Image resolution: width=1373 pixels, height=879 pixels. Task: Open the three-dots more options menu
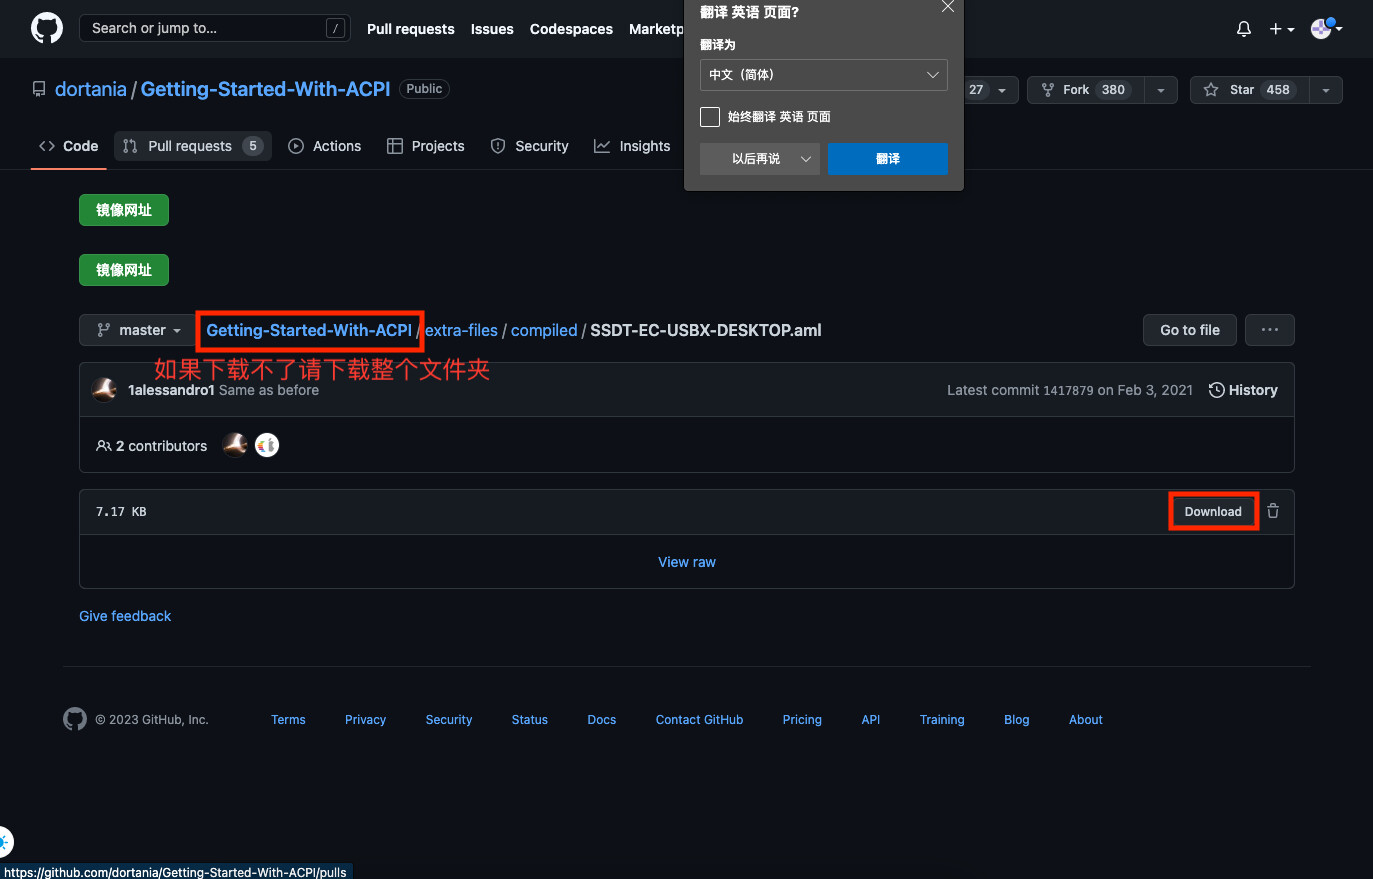1270,330
